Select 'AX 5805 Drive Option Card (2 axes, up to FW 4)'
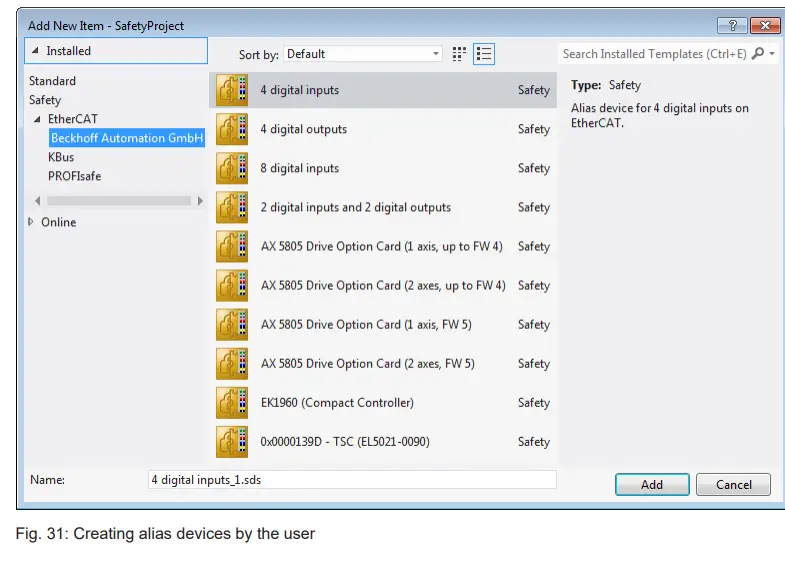 coord(382,285)
